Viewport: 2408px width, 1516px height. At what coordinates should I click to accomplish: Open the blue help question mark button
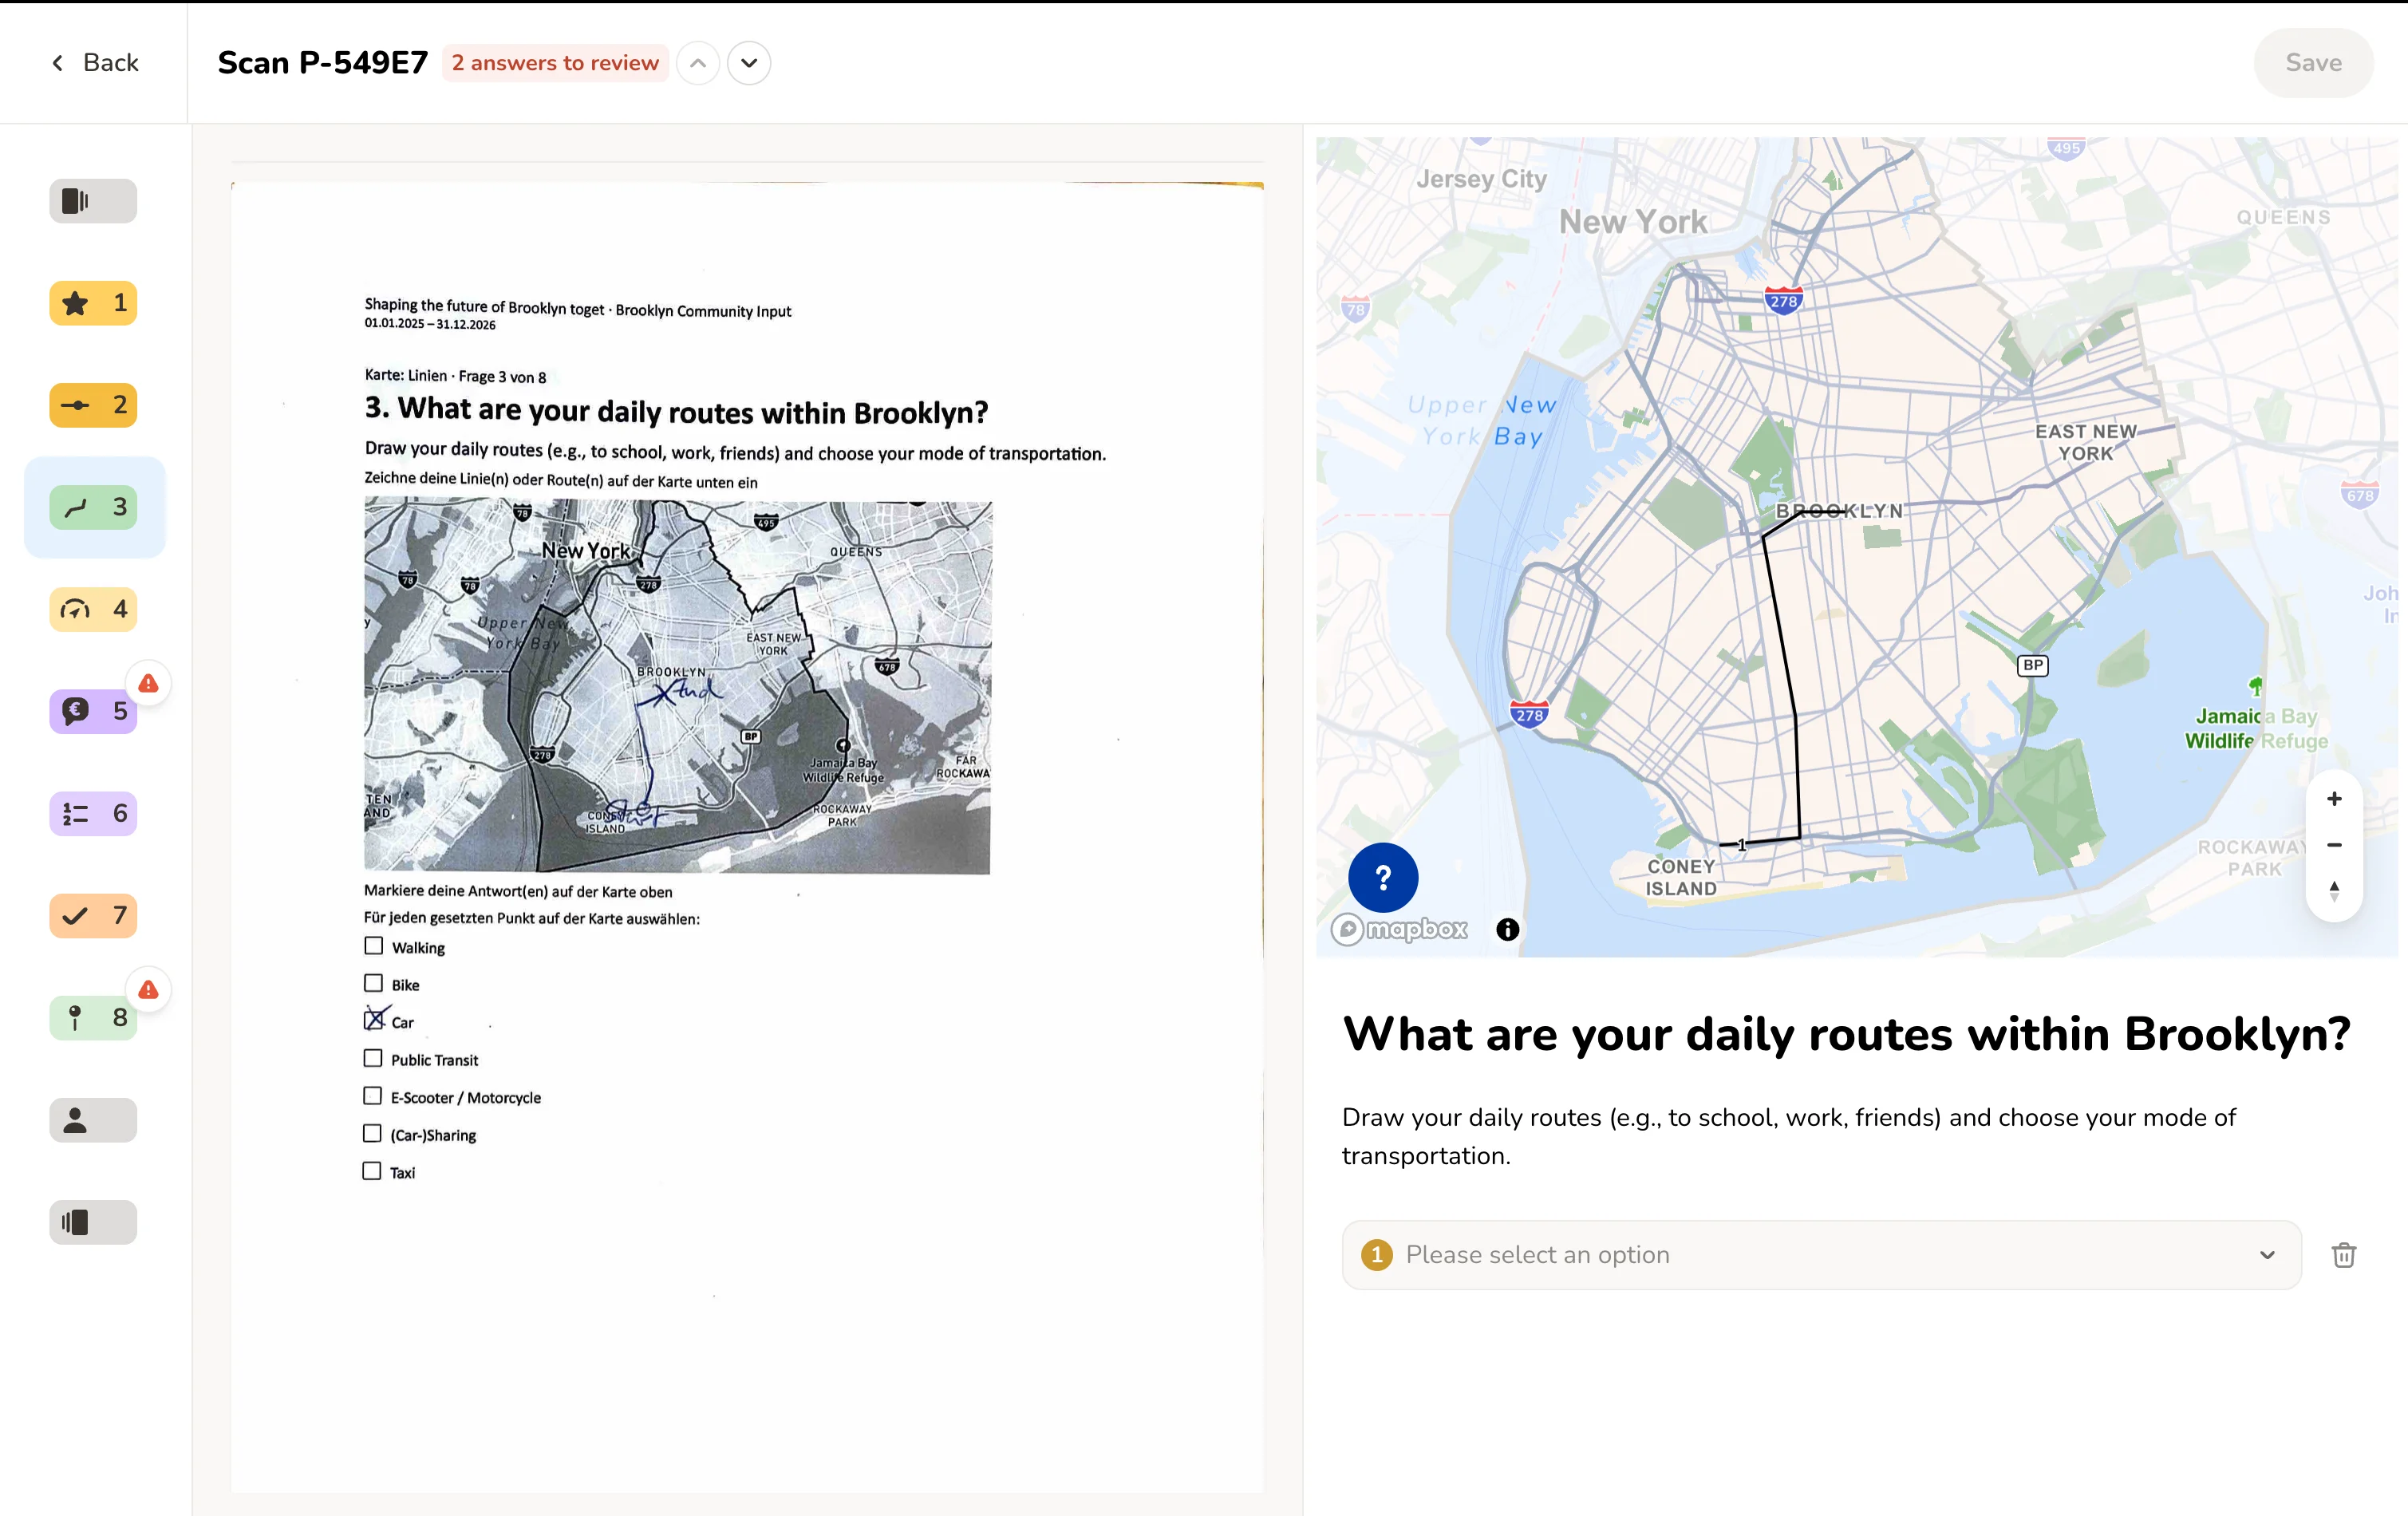[1383, 878]
